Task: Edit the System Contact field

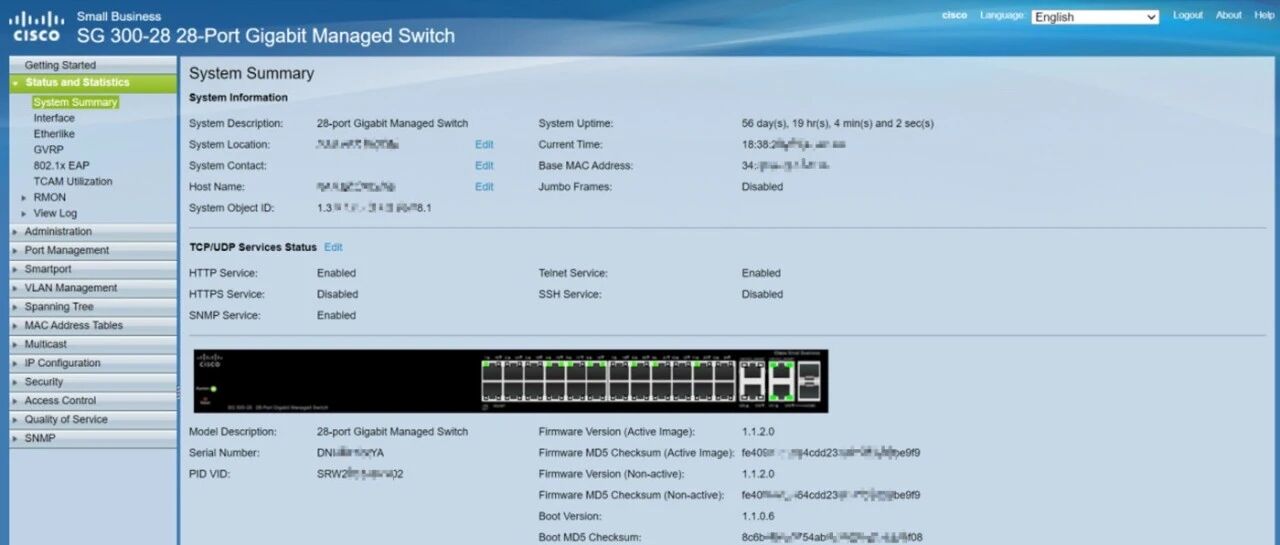Action: [x=484, y=166]
